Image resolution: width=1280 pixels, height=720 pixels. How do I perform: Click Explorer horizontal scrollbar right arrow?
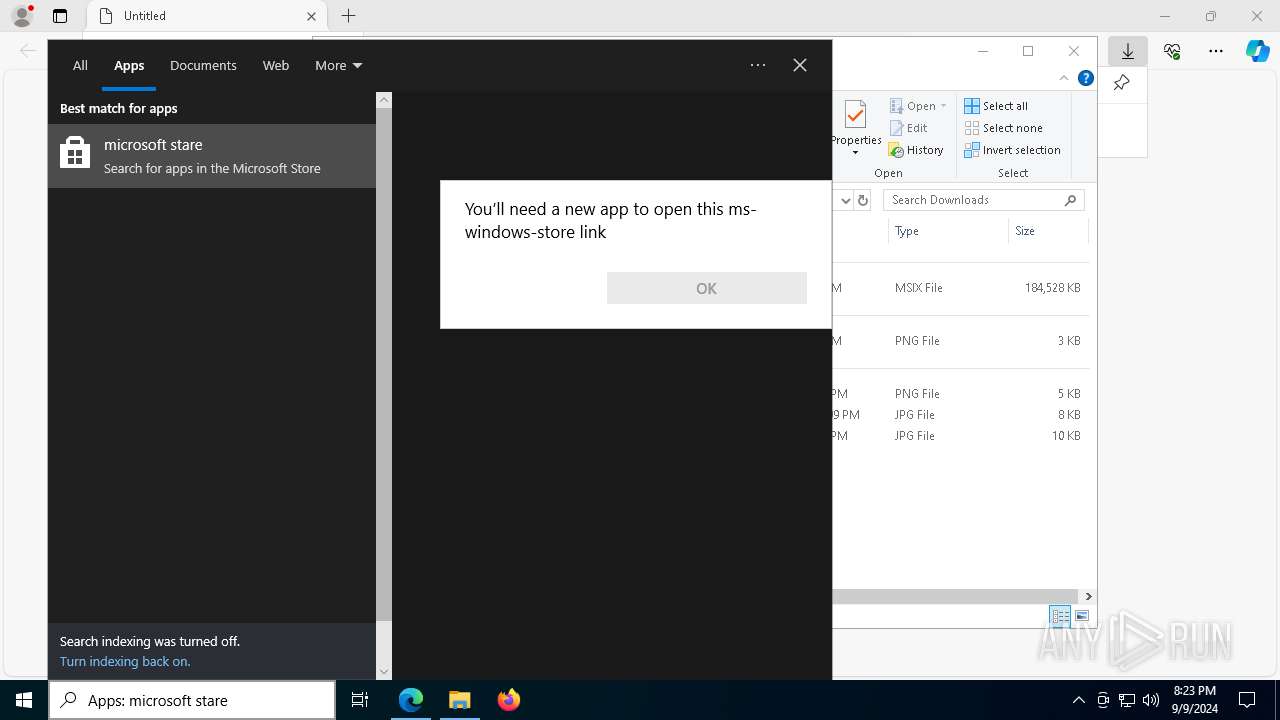[x=1088, y=596]
